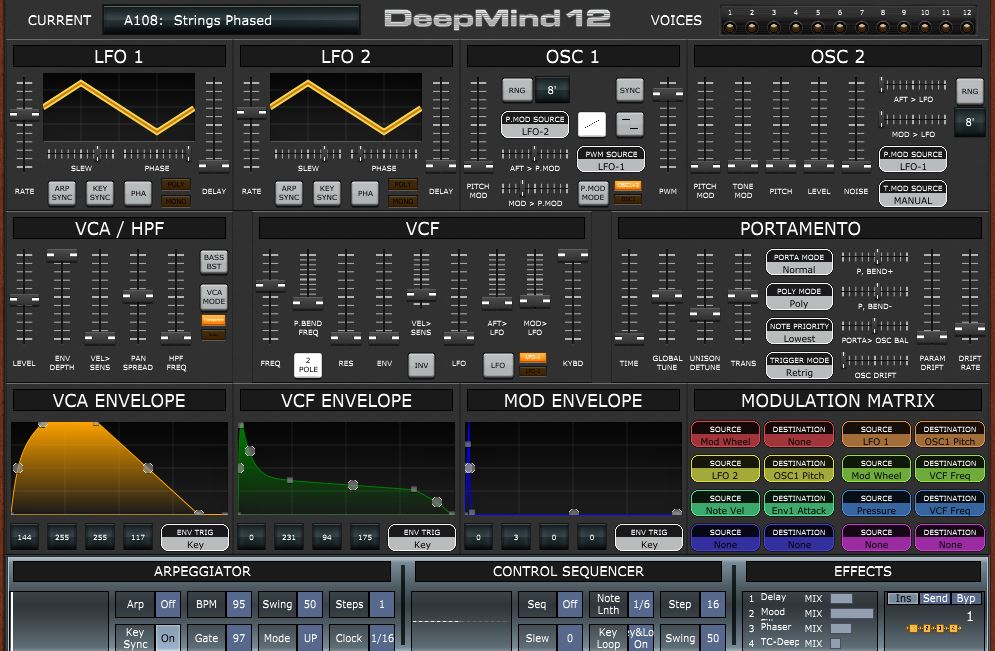Image resolution: width=995 pixels, height=651 pixels.
Task: Click the OSC 1 PWM slider handle
Action: tap(668, 94)
